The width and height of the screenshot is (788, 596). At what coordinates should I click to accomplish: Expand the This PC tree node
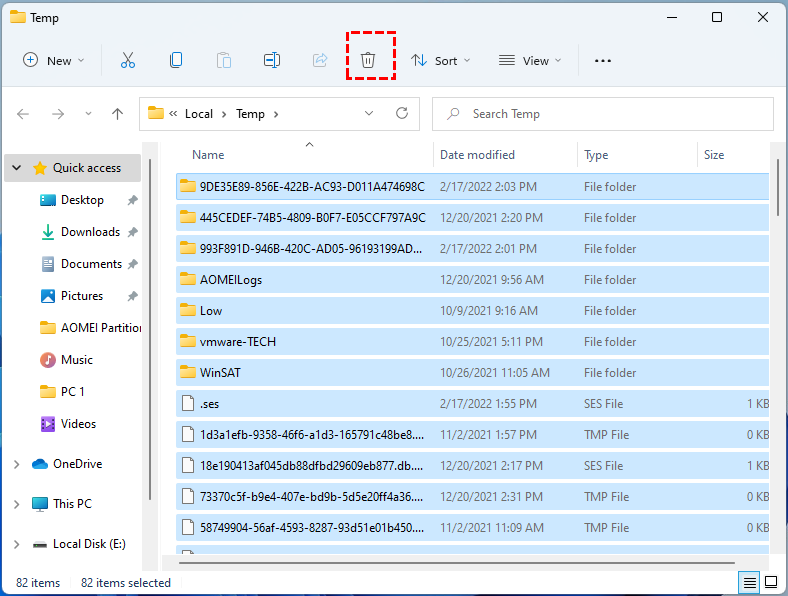click(16, 504)
